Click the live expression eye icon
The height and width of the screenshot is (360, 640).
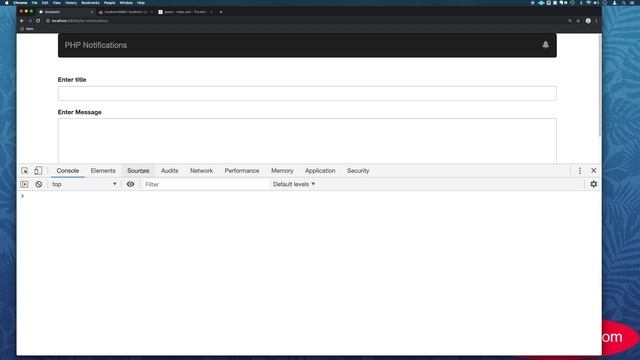click(131, 184)
